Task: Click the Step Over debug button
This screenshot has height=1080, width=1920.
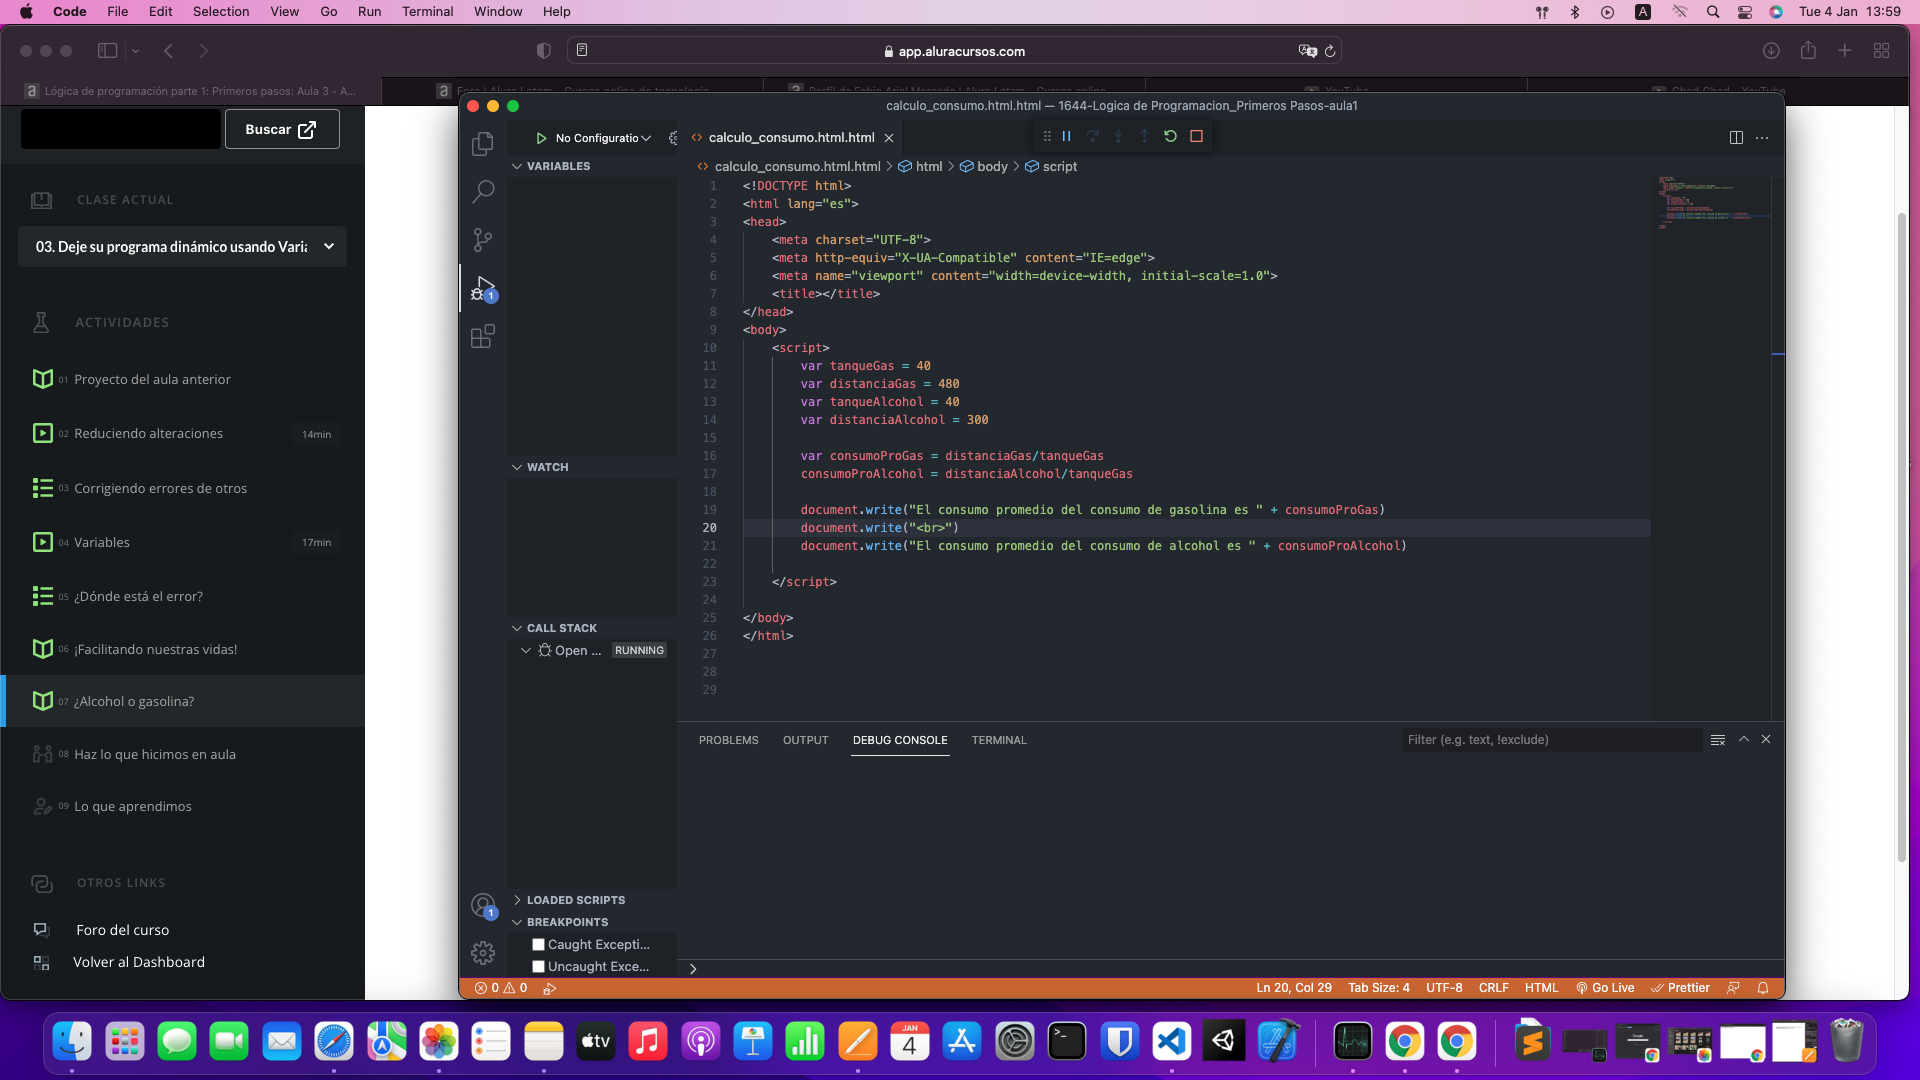Action: 1093,136
